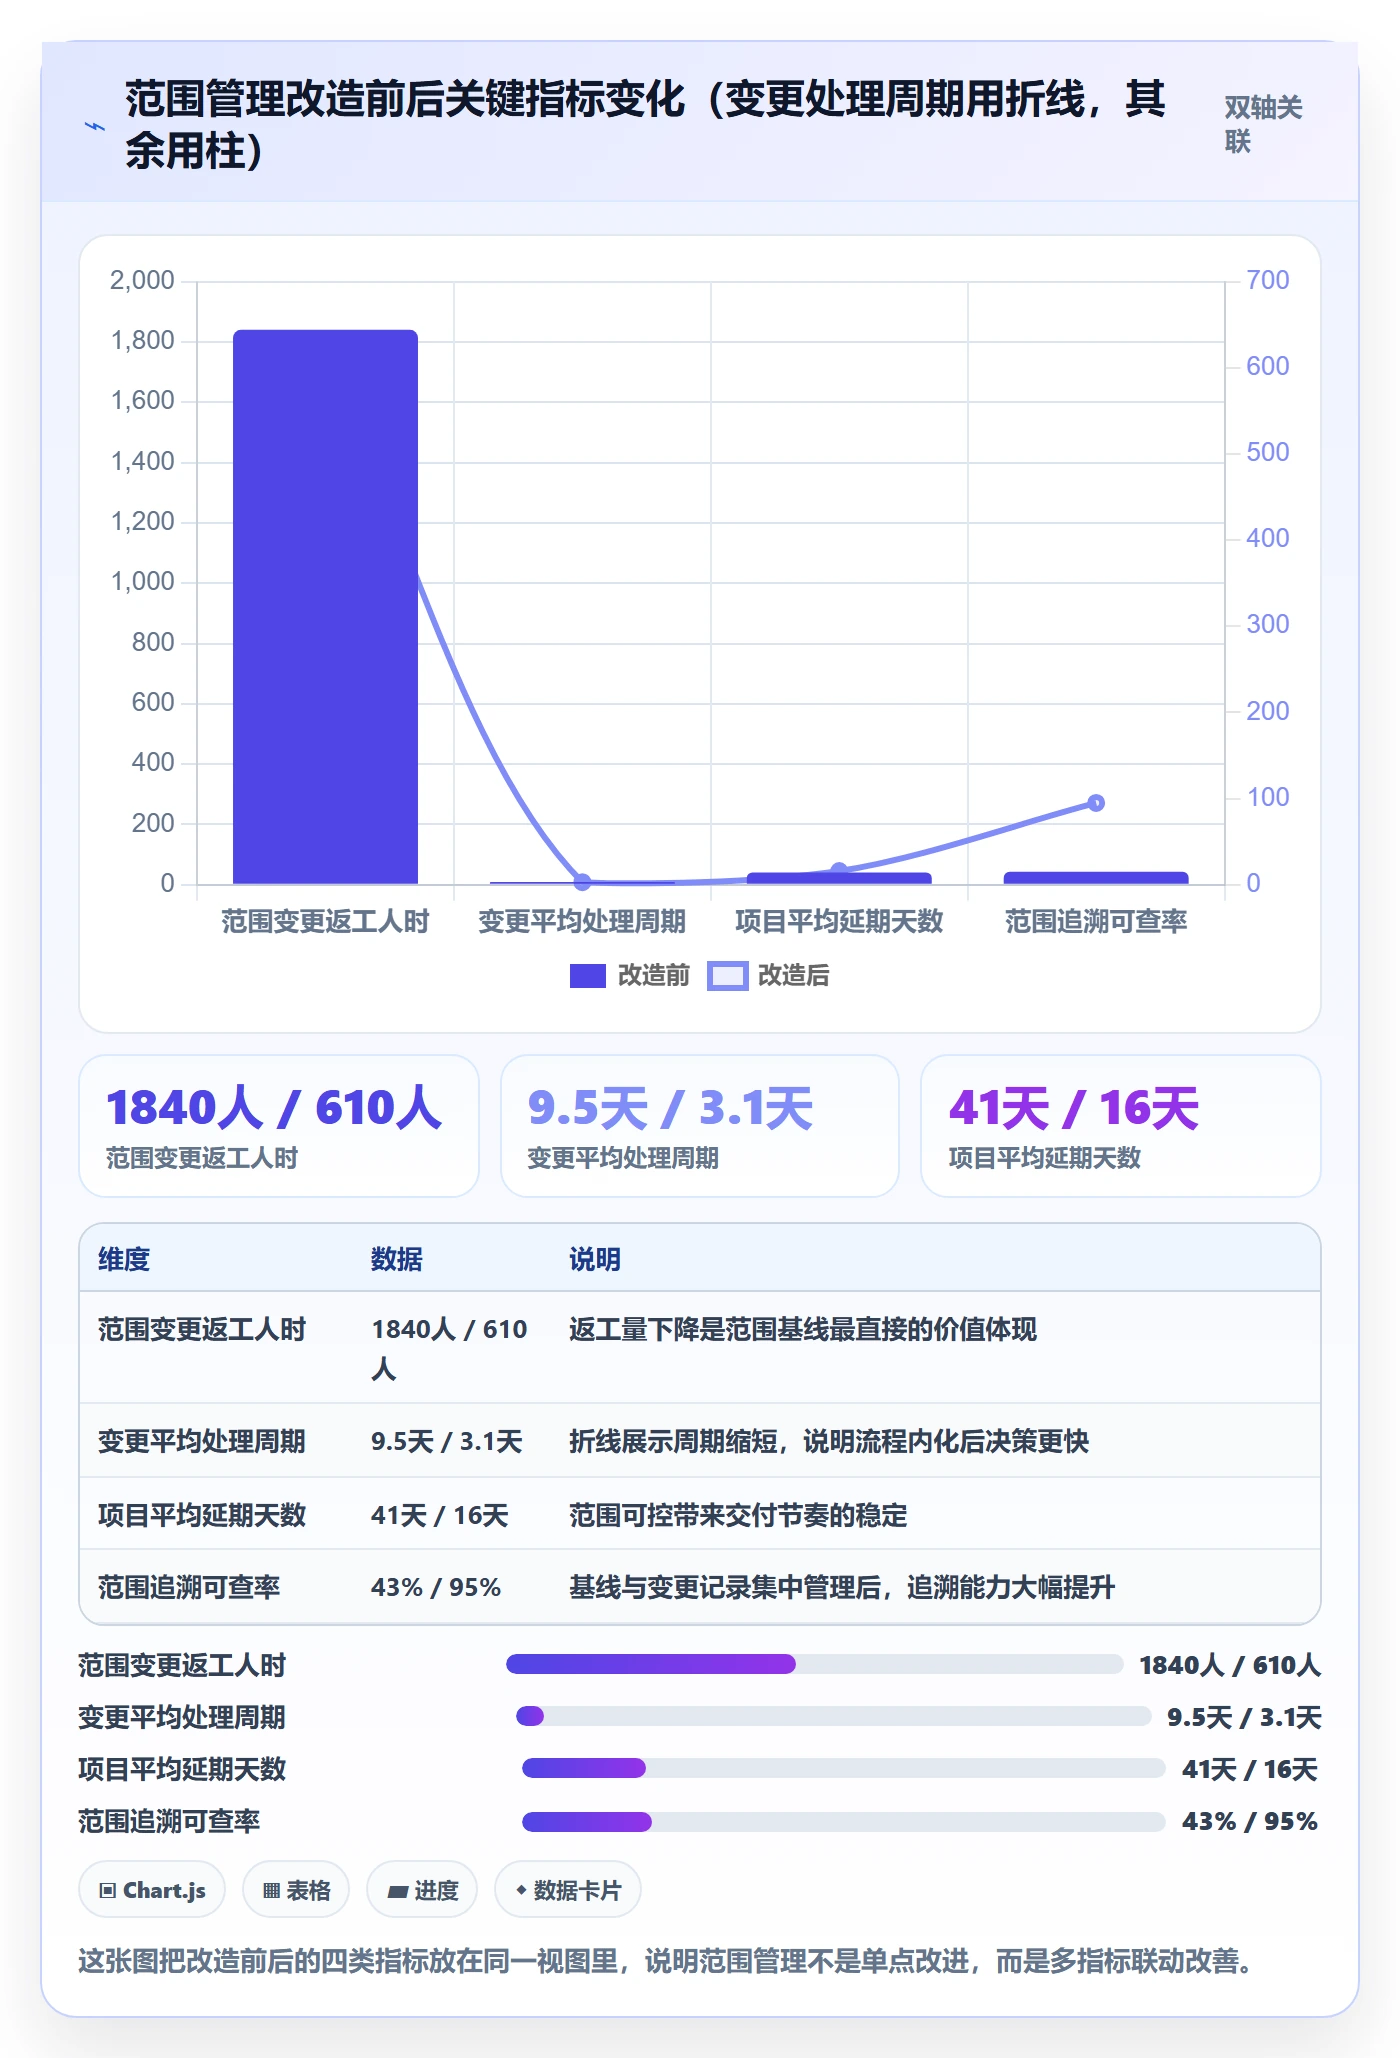Click the lightning bolt icon beside the title
Viewport: 1400px width, 2058px height.
pyautogui.click(x=95, y=127)
